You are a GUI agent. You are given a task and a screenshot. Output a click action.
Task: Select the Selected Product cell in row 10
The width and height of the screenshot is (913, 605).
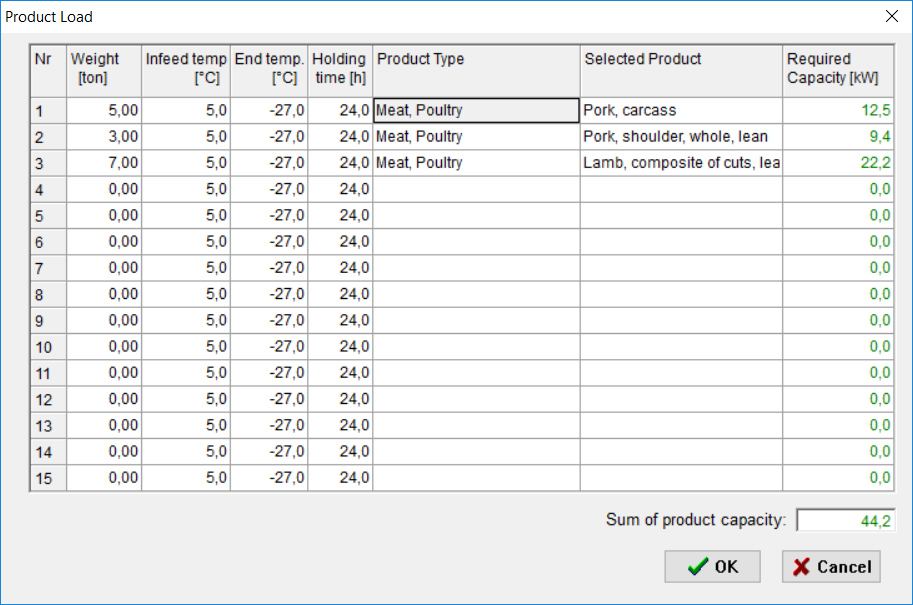tap(681, 346)
